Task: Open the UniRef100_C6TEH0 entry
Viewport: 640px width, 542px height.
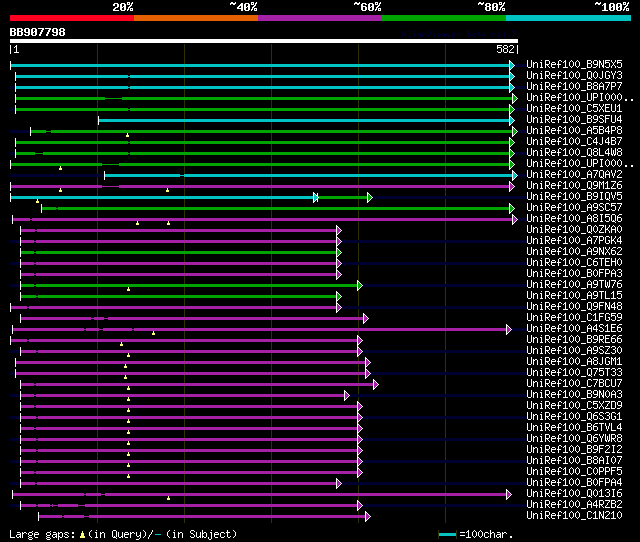Action: (x=574, y=263)
